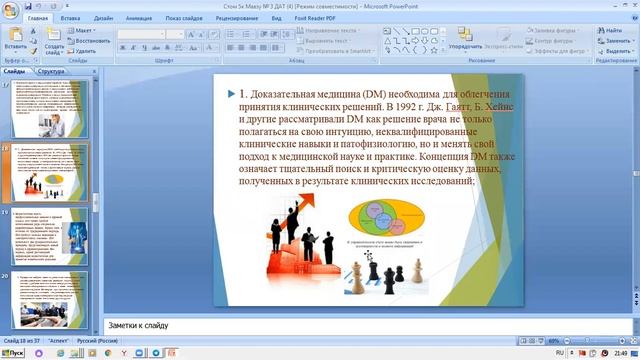Open the Рецензирование tab
Image resolution: width=640 pixels, height=360 pixels.
click(237, 18)
